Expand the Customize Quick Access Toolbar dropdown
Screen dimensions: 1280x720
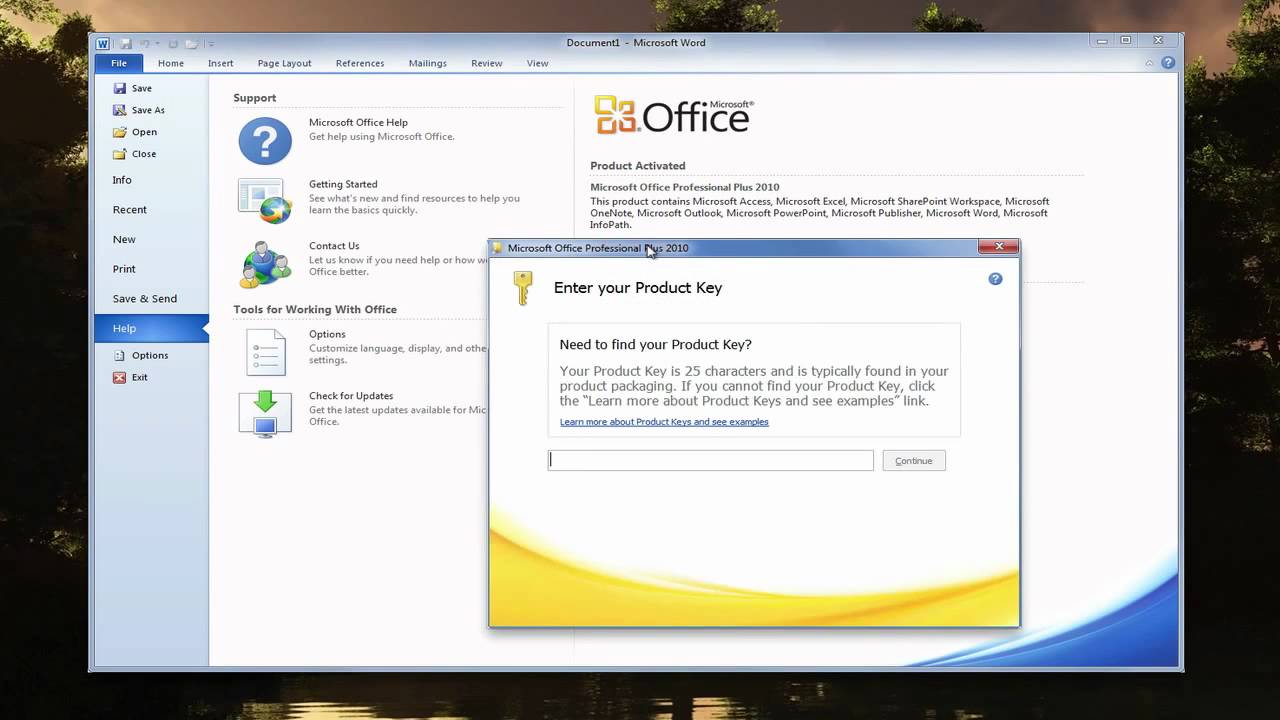[x=211, y=44]
